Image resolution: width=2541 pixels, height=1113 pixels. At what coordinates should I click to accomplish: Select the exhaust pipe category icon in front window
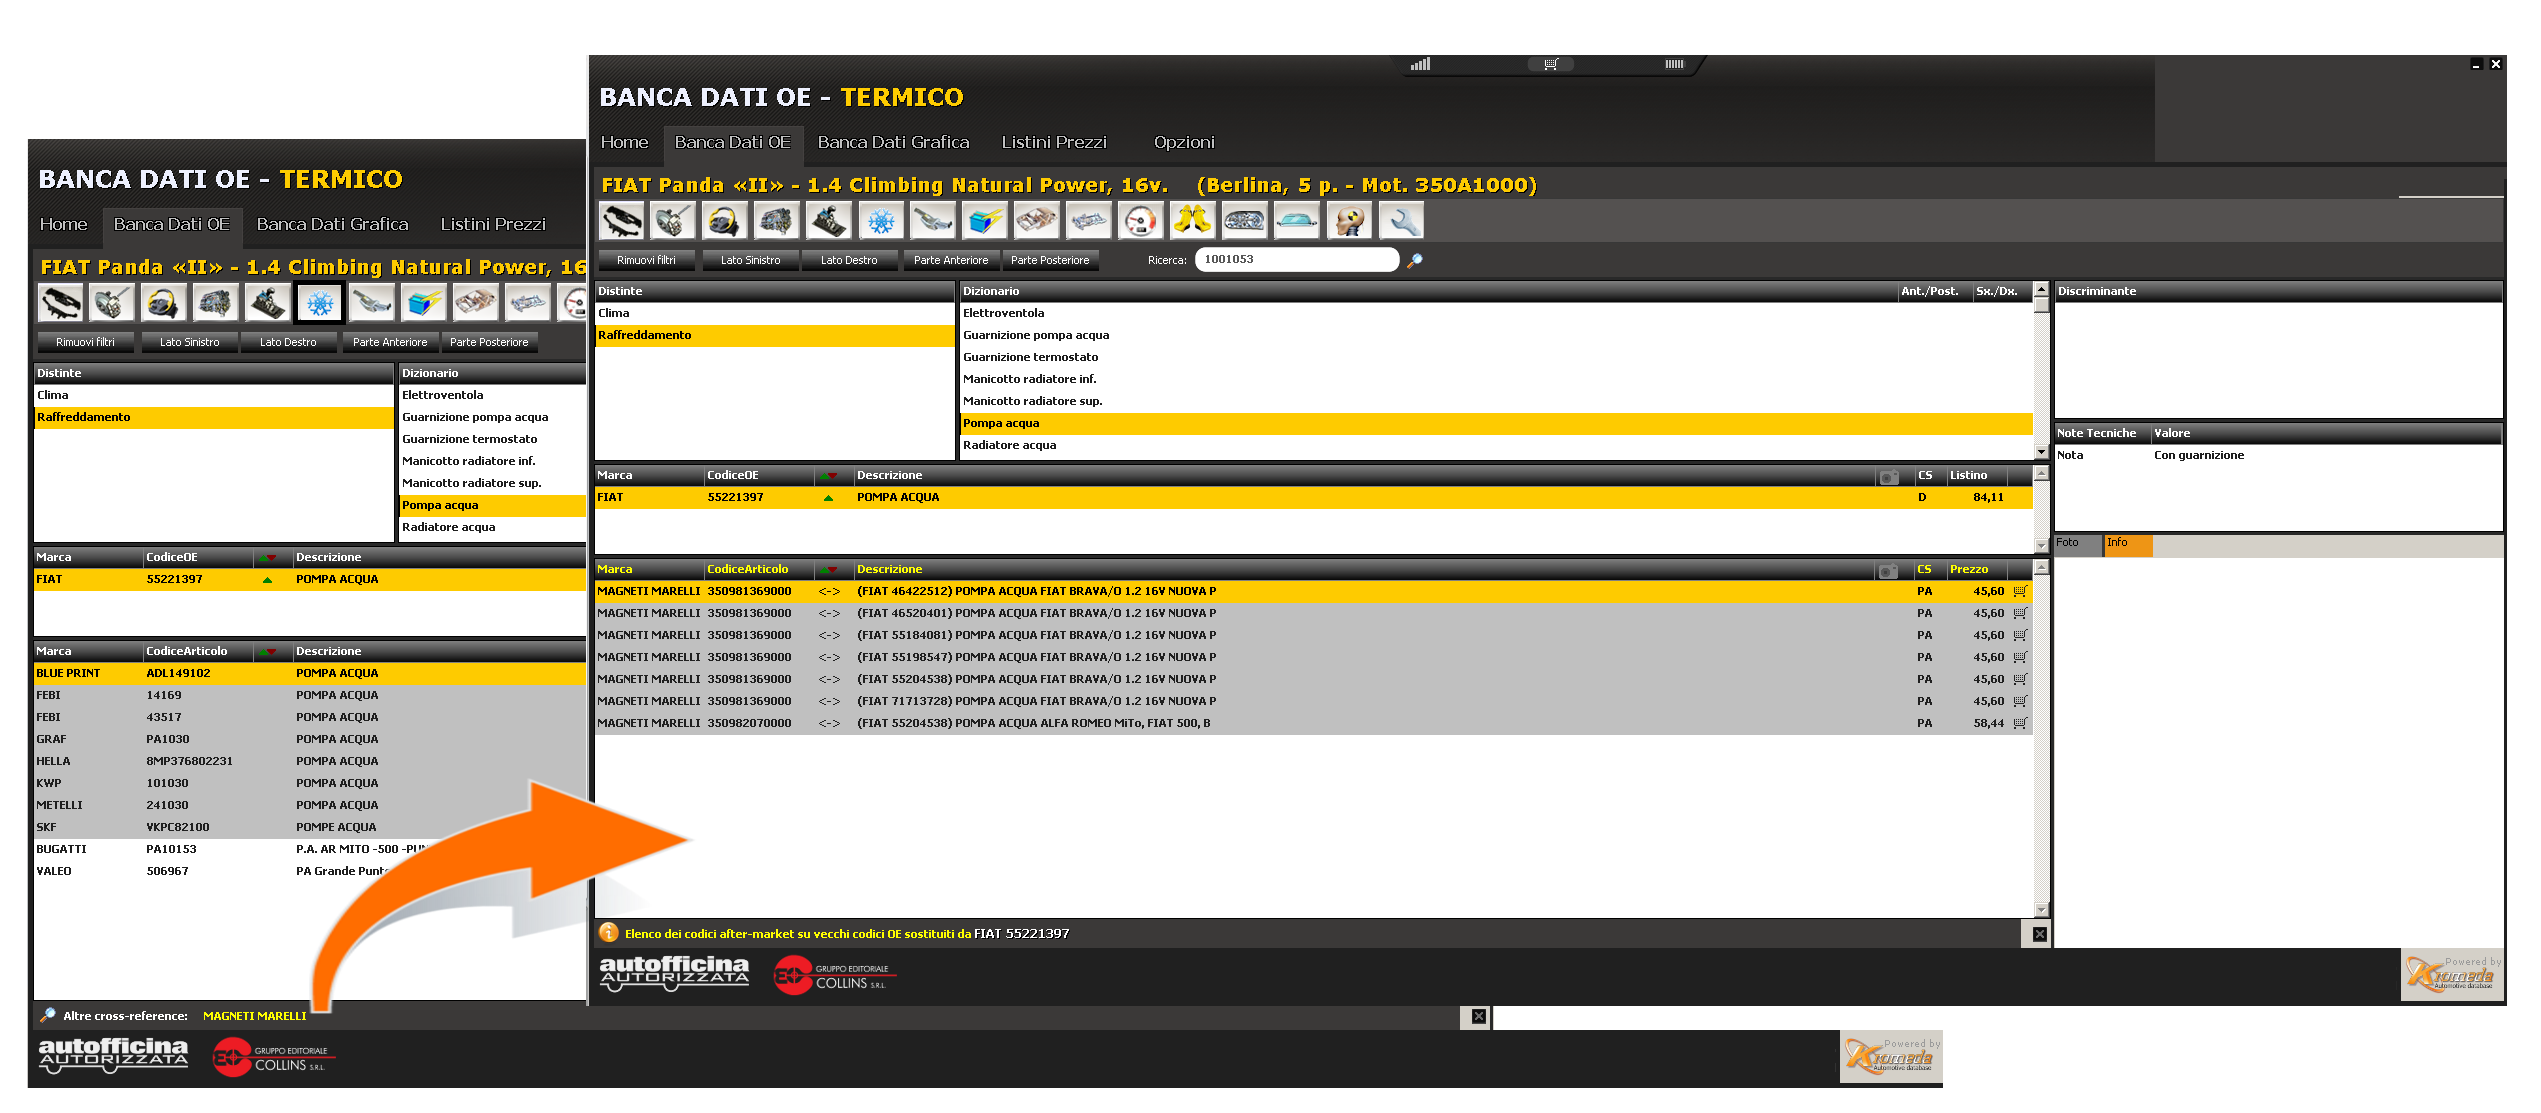[933, 220]
